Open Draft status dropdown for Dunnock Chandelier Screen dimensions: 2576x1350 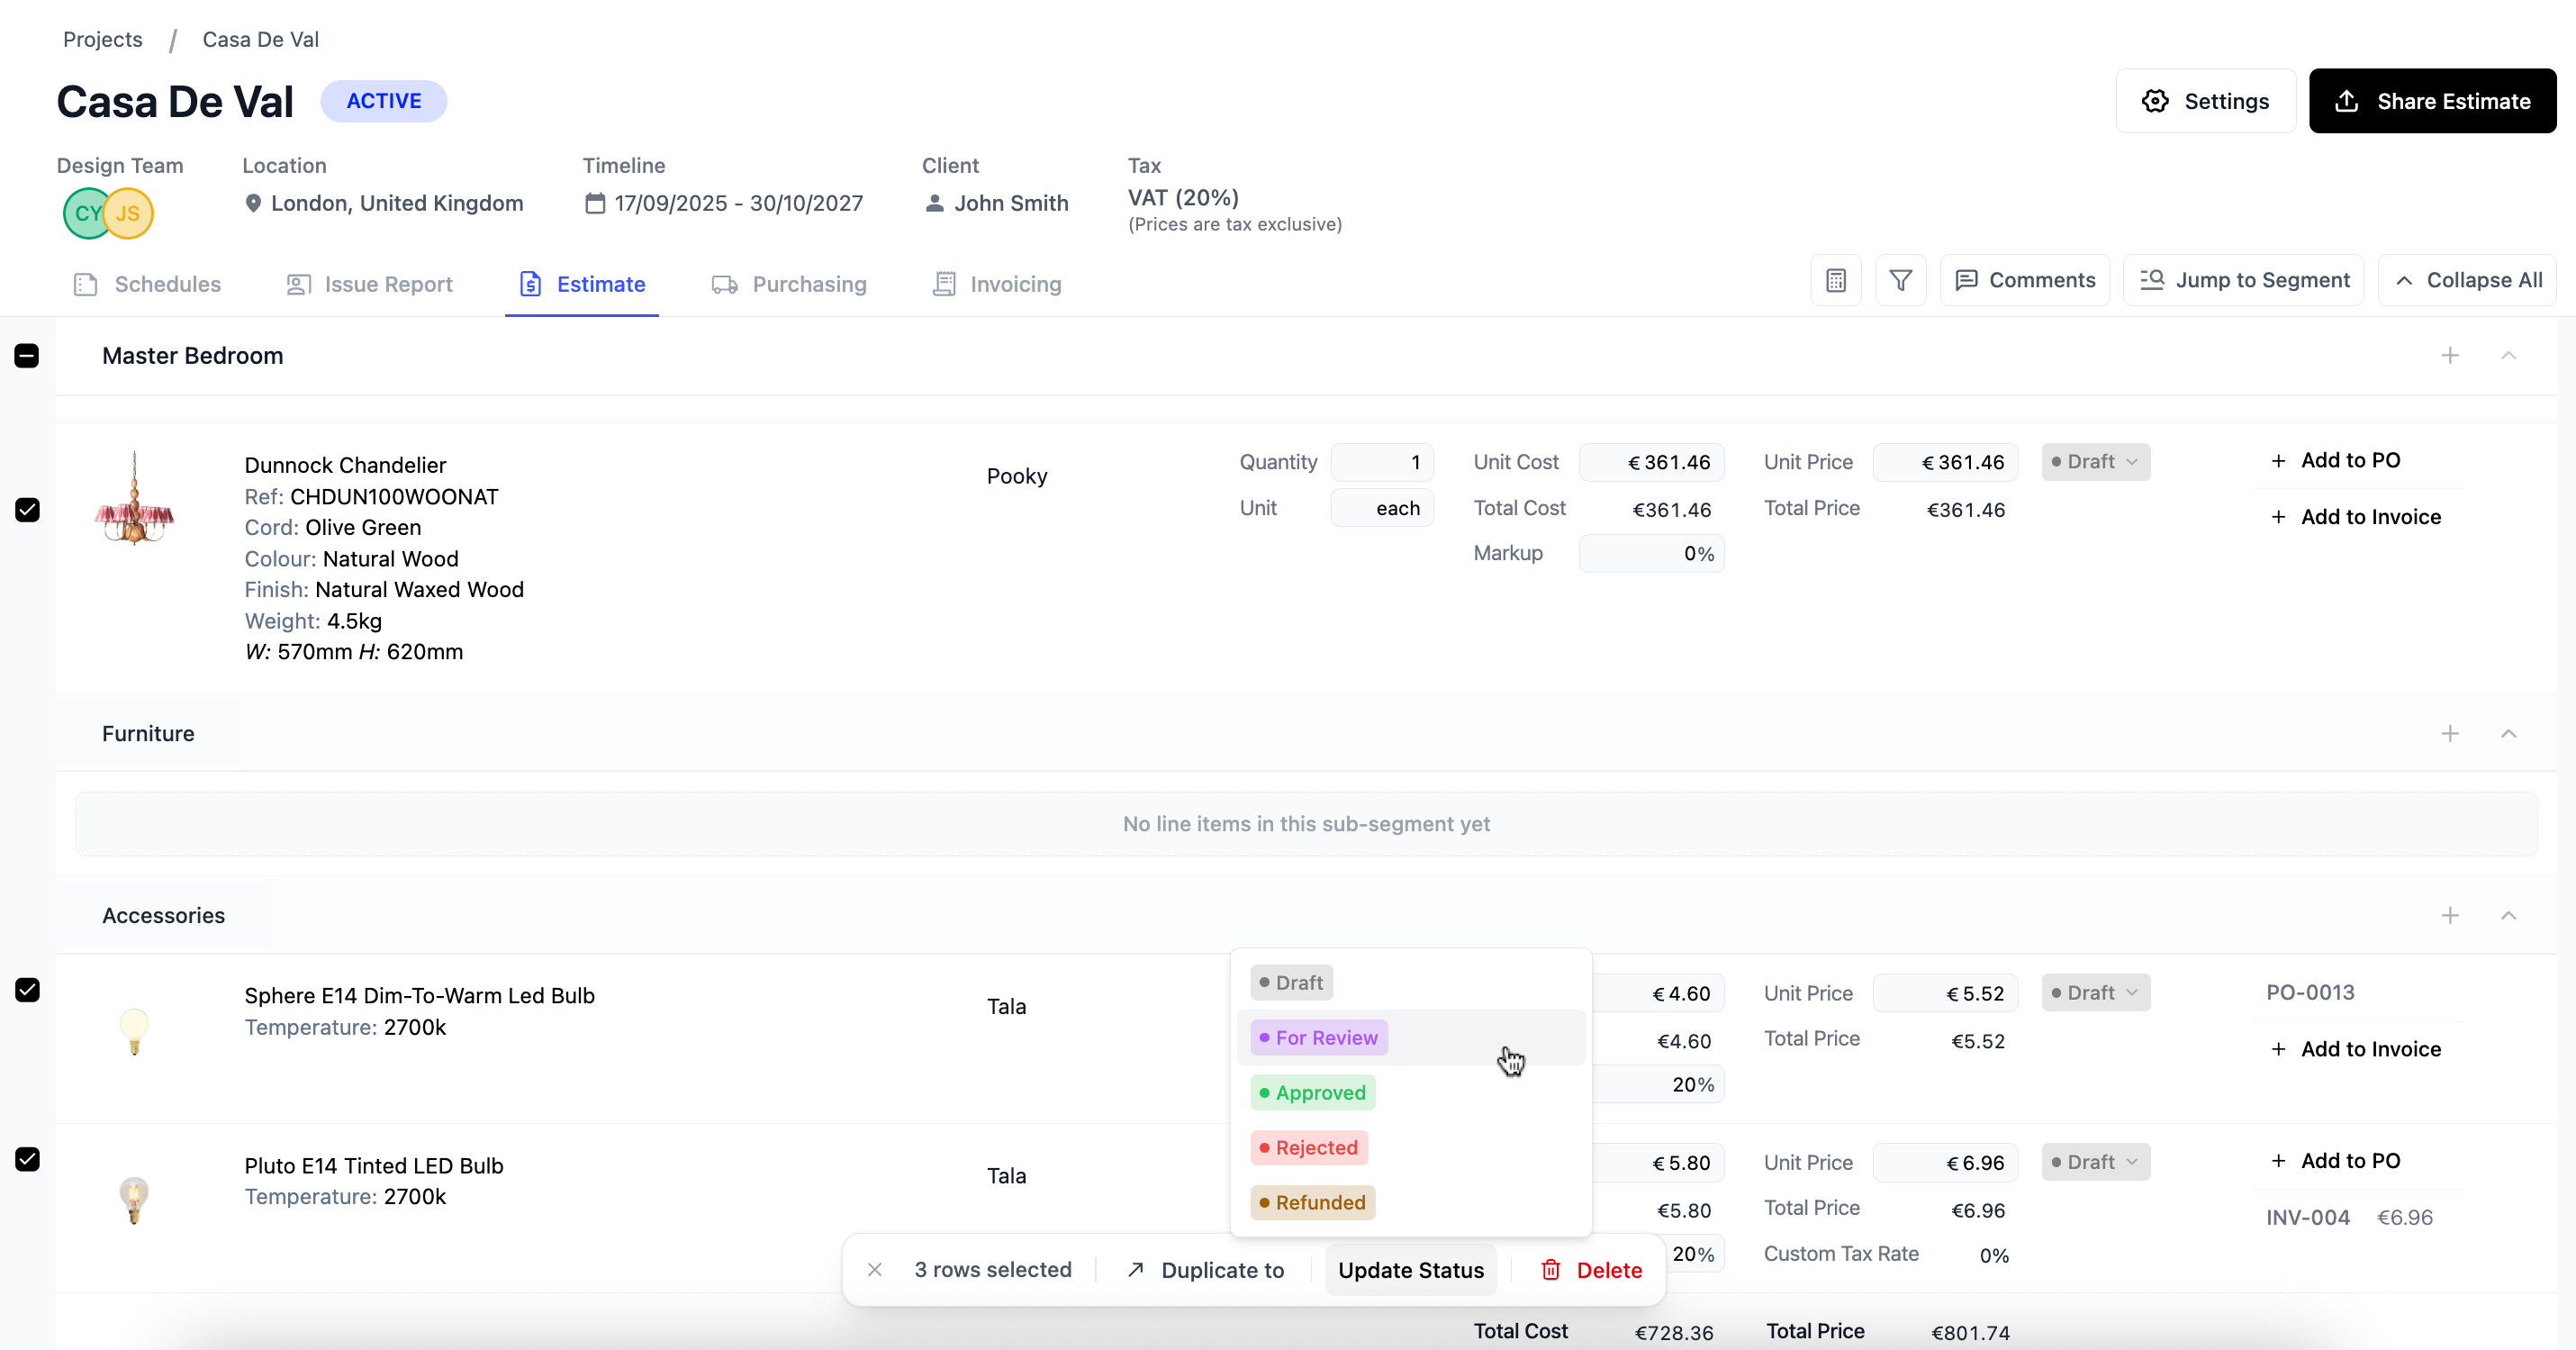point(2096,462)
